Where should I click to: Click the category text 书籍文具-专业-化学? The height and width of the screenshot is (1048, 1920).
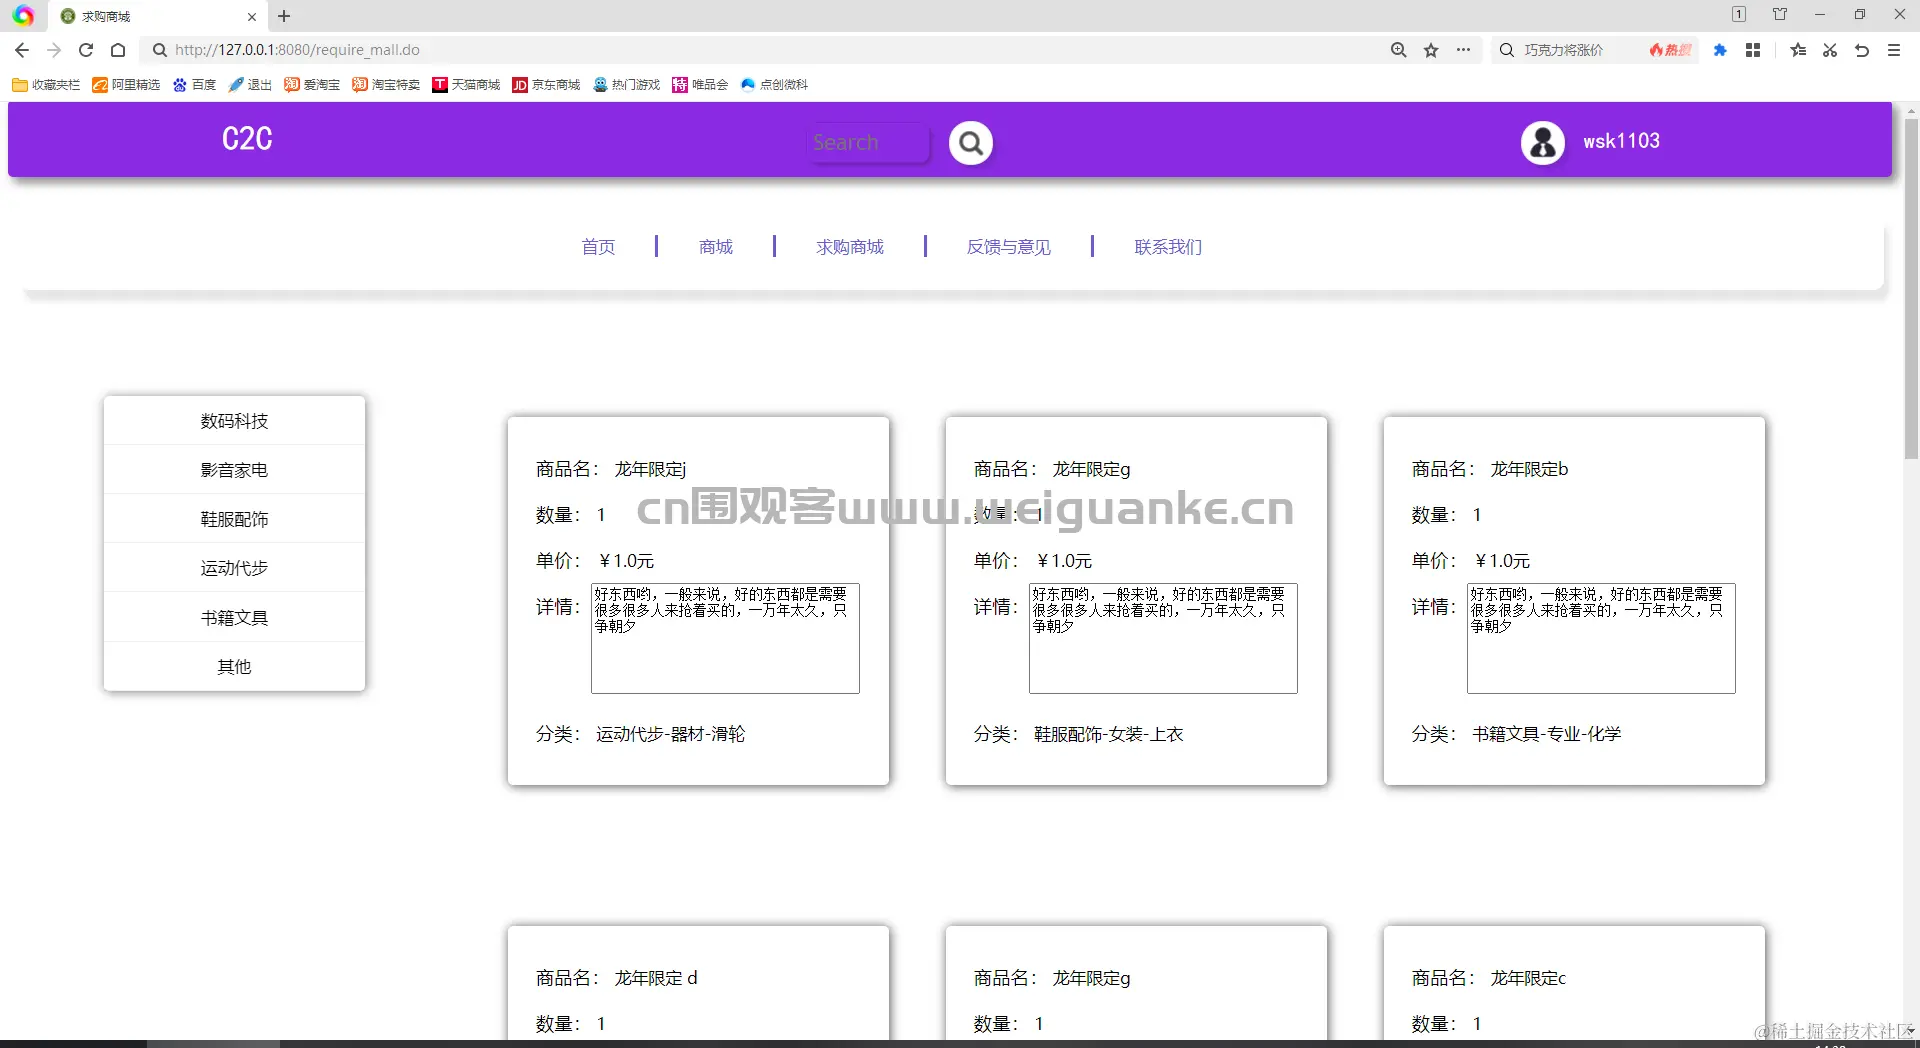click(x=1547, y=734)
